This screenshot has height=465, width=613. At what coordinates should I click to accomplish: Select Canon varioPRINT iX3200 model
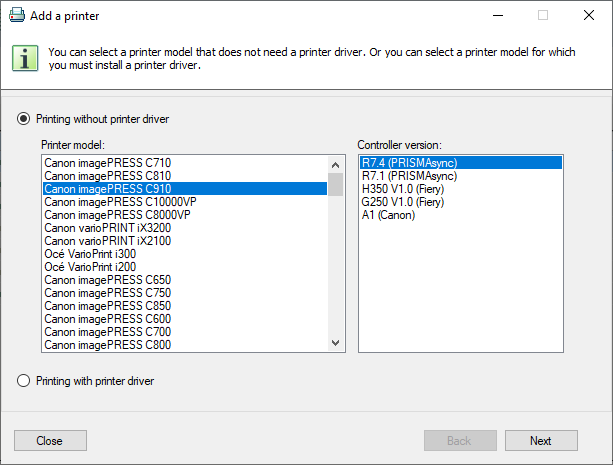108,228
